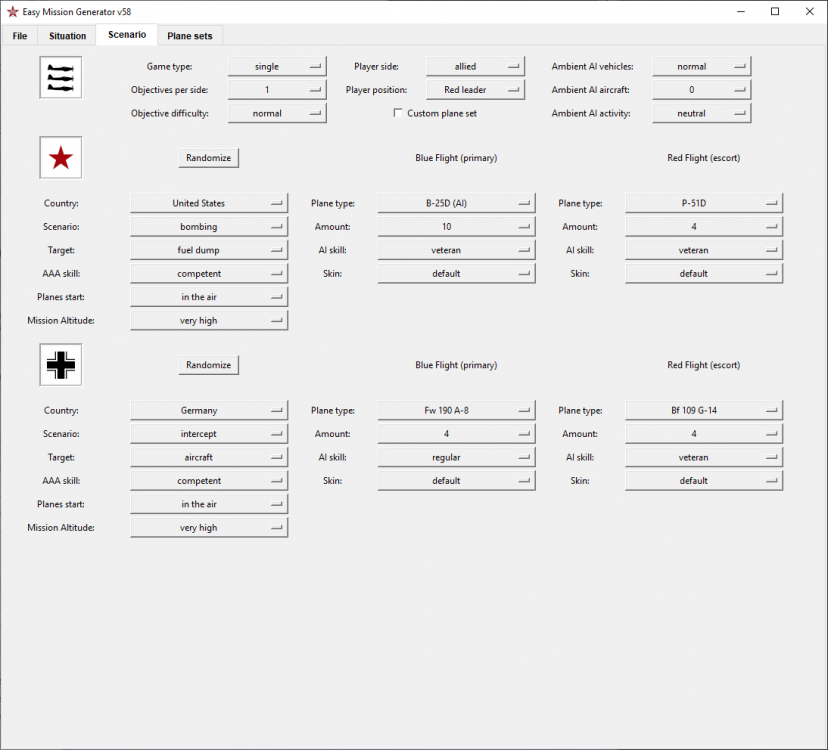
Task: Change the P-51D plane type
Action: (704, 203)
